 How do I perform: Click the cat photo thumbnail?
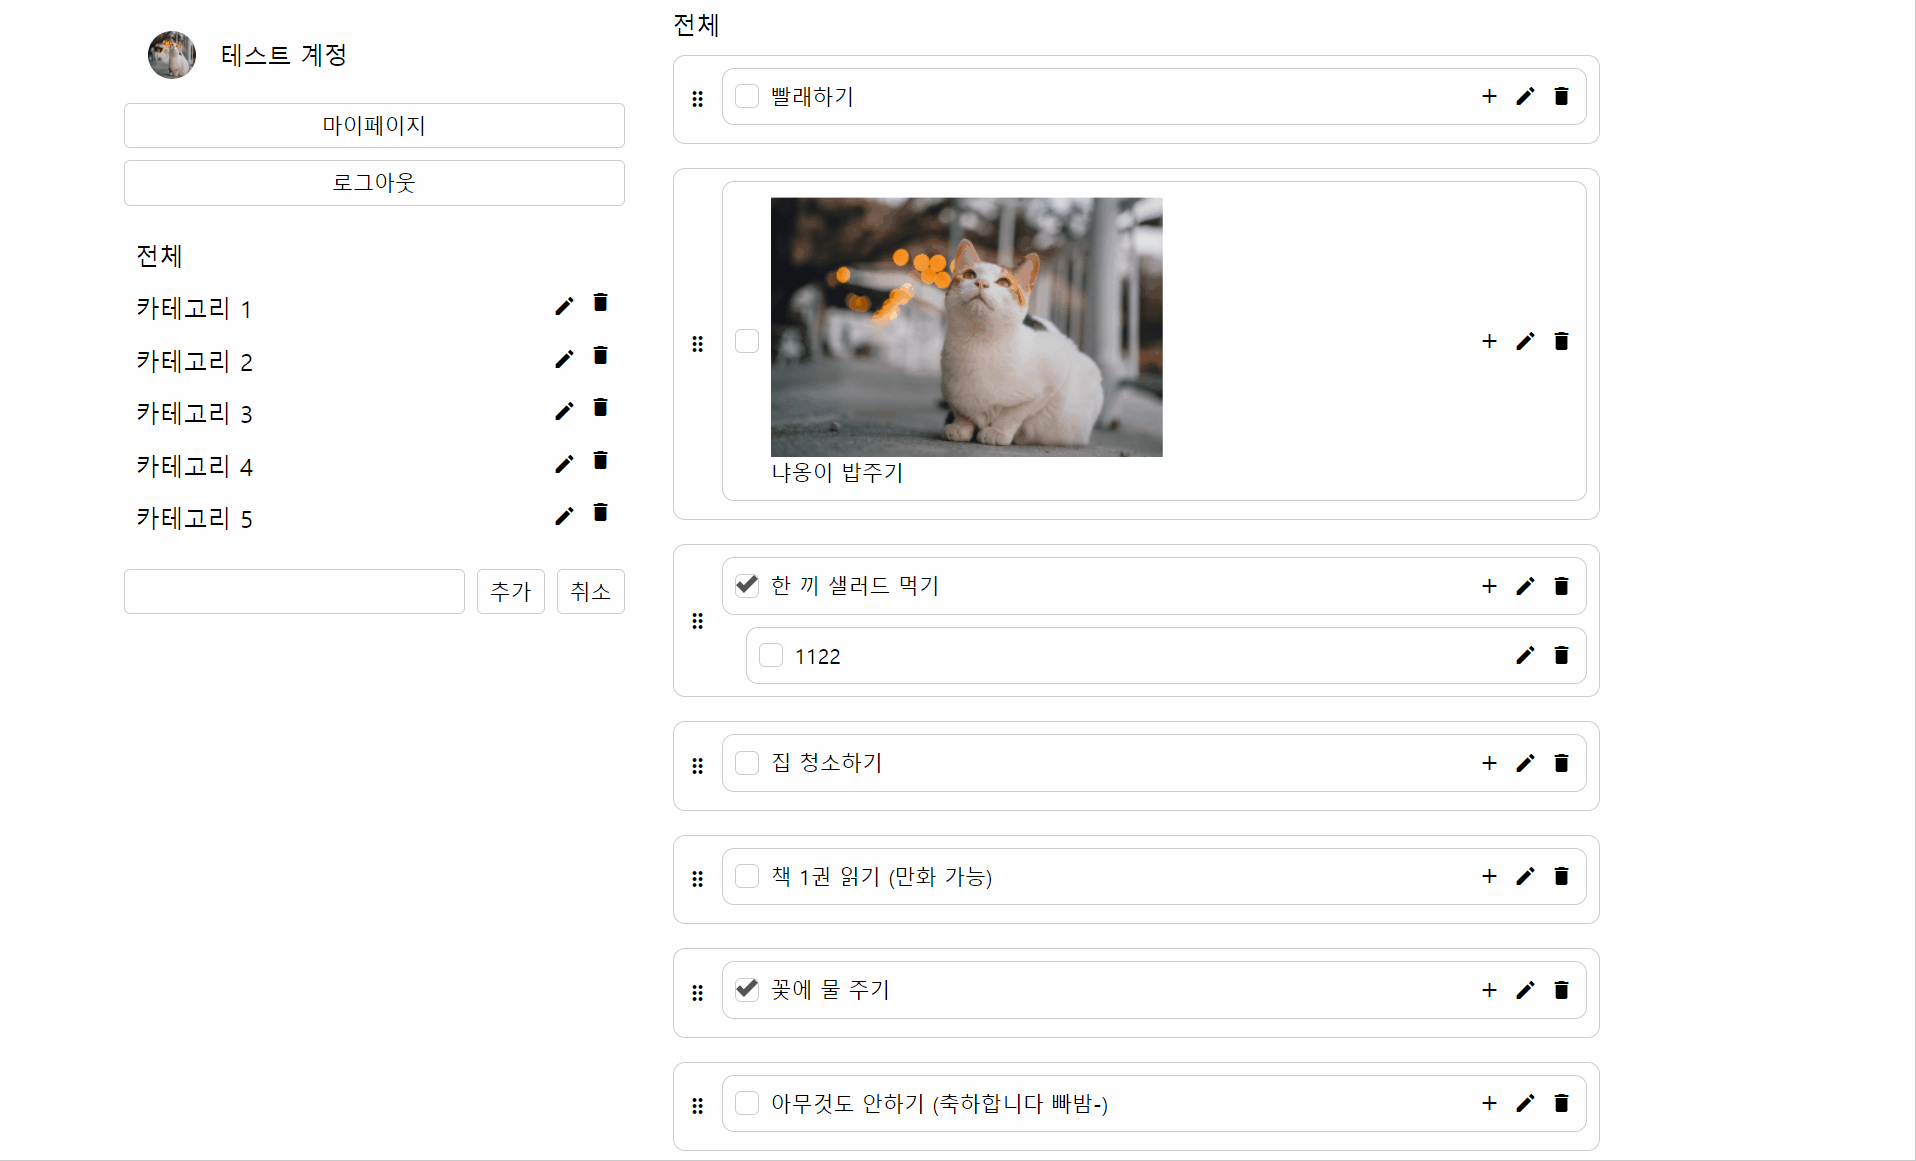click(966, 327)
